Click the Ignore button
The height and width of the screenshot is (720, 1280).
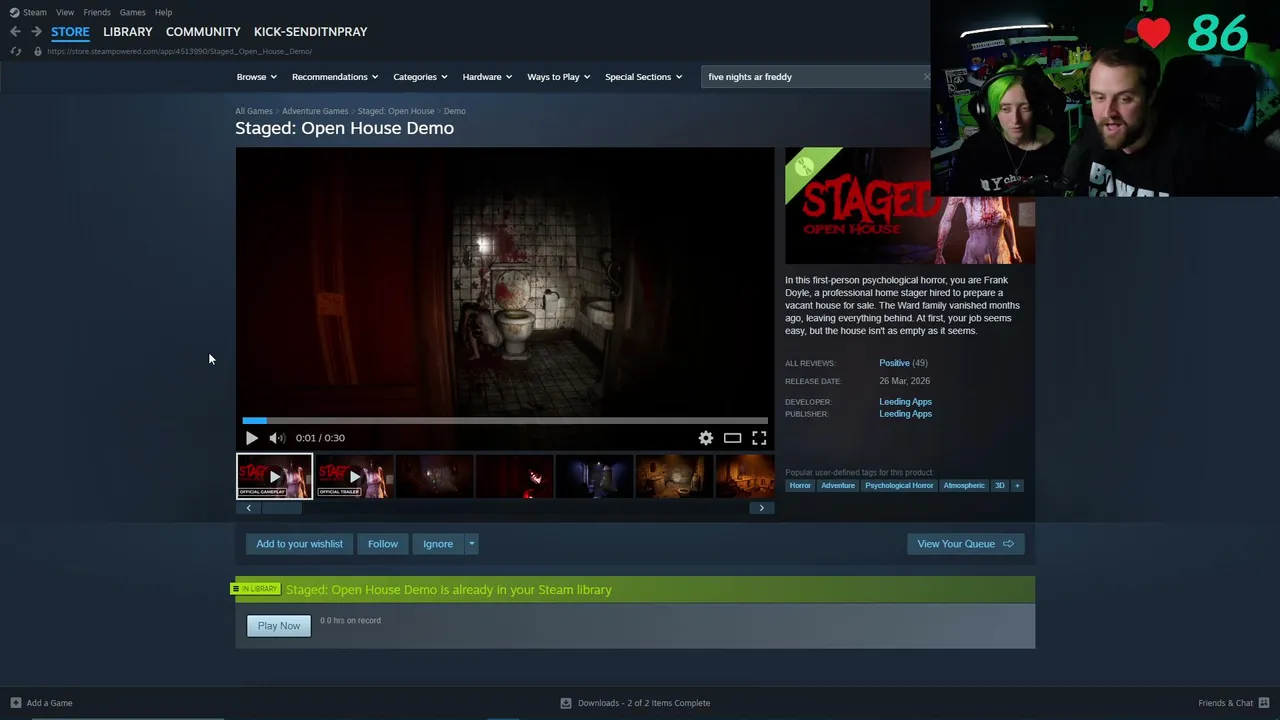point(438,544)
